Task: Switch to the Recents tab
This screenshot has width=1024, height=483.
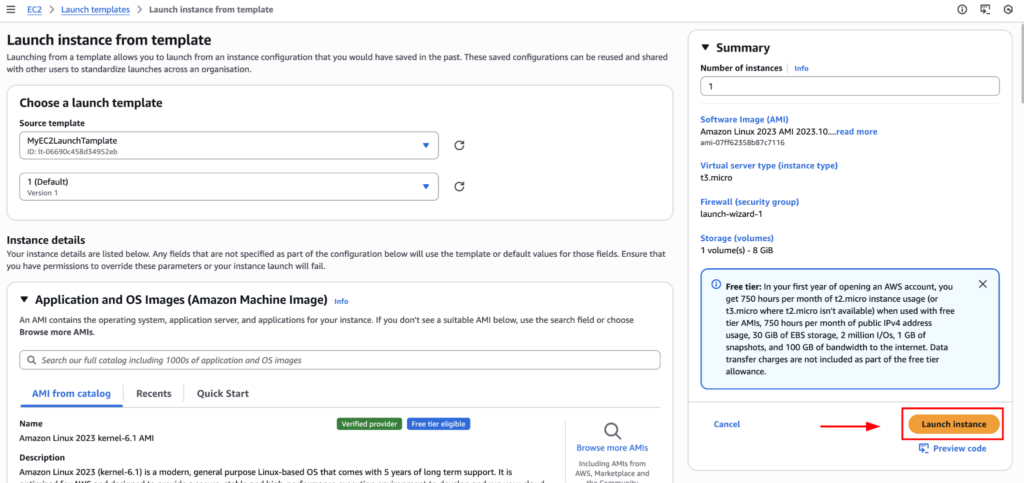Action: [x=153, y=393]
